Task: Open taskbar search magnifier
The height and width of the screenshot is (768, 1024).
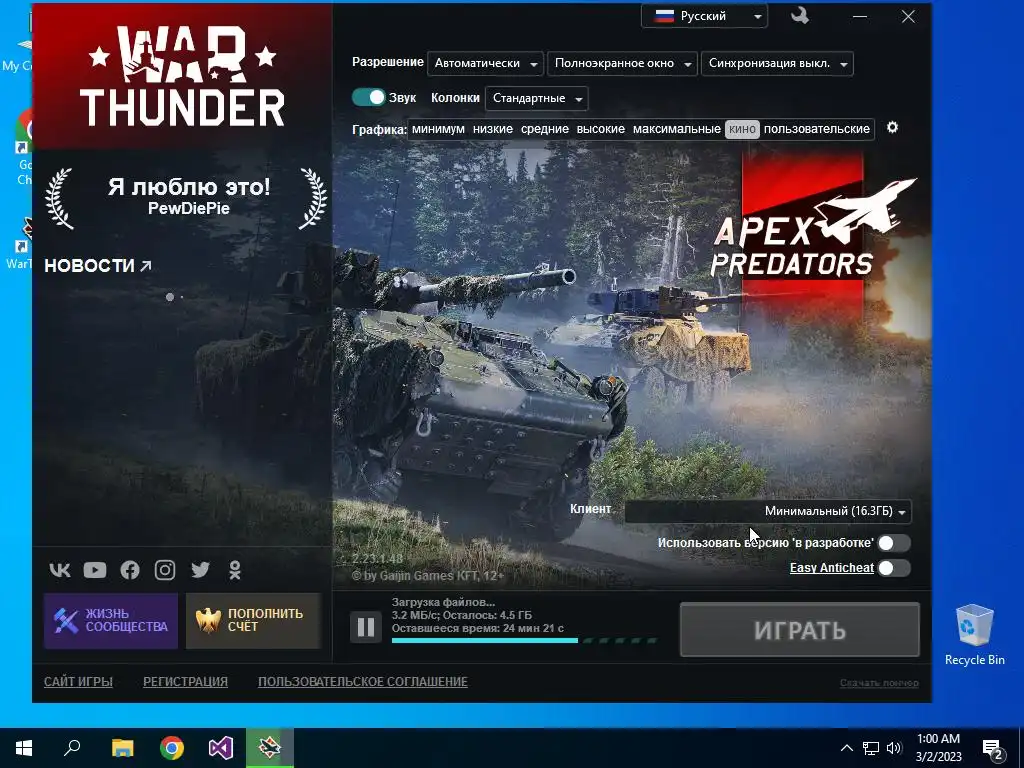Action: pos(72,748)
